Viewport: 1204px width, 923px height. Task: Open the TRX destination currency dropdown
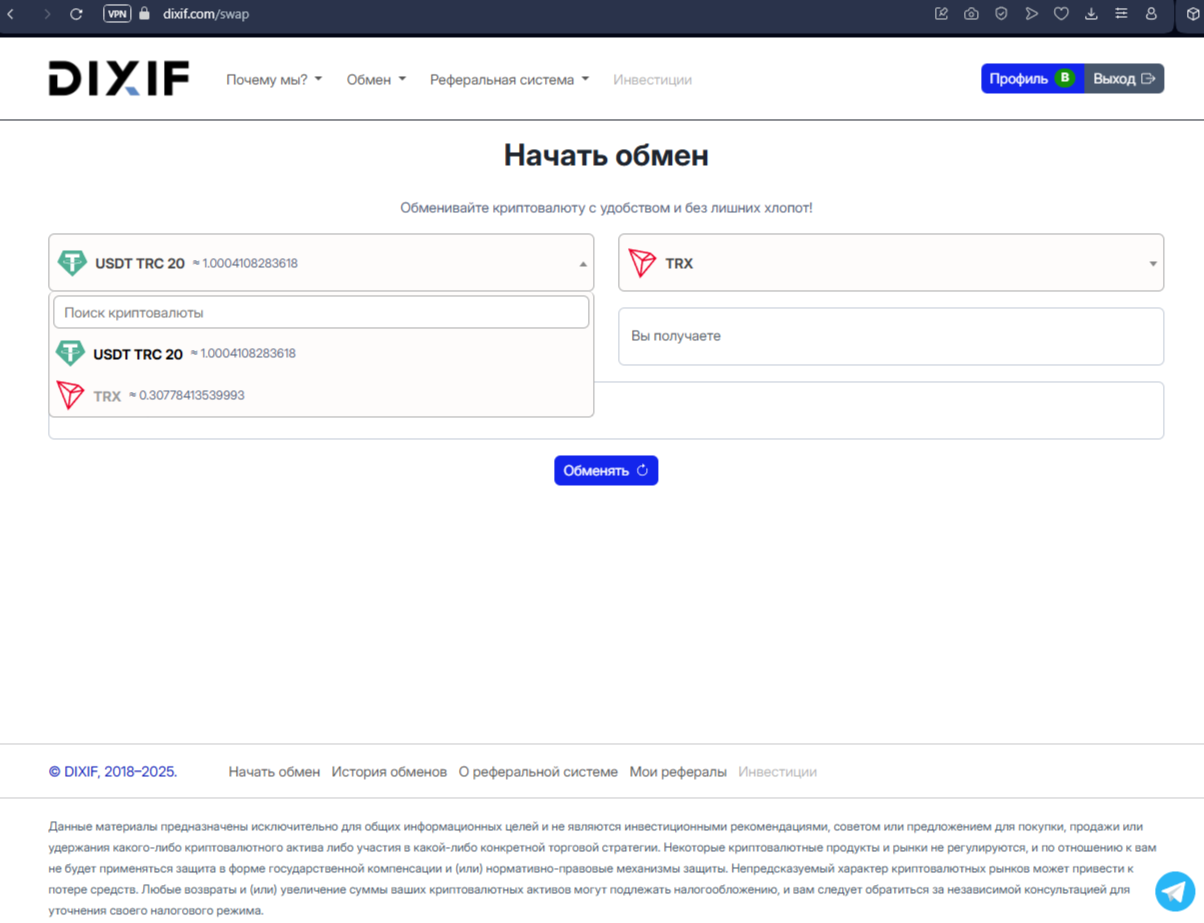891,263
